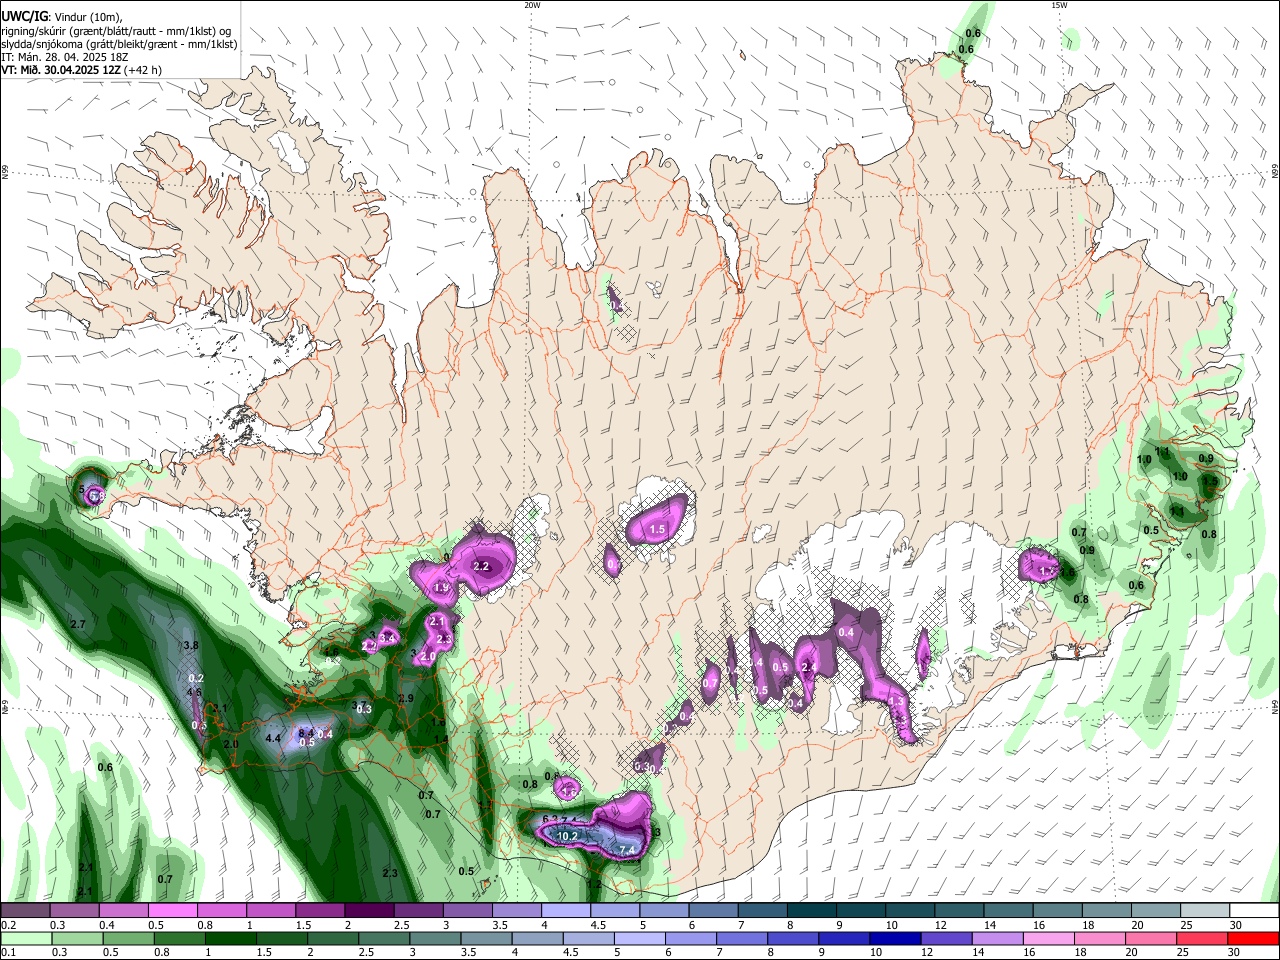This screenshot has height=960, width=1280.
Task: Click the 'rigning/skúrir' legend description line
Action: (x=117, y=30)
